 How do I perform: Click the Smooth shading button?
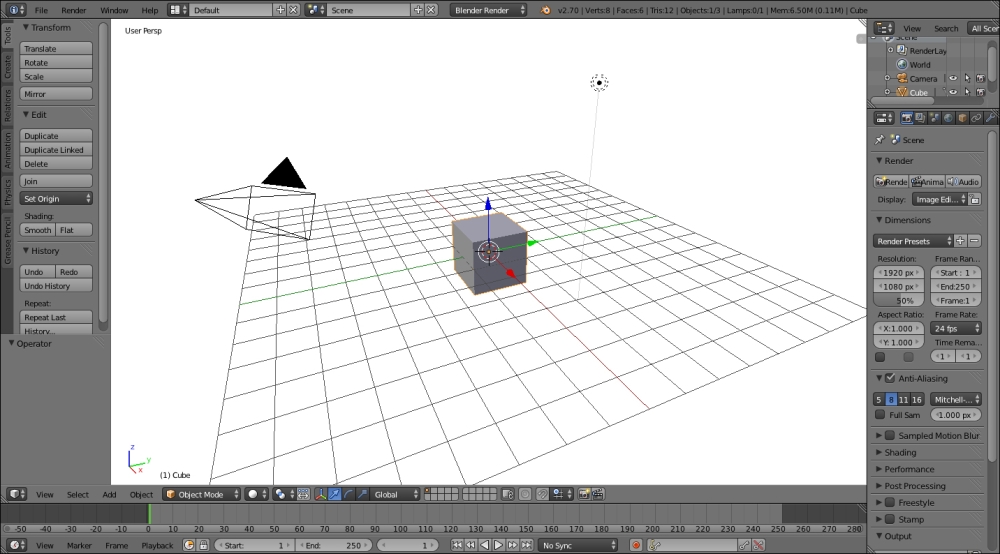[38, 230]
